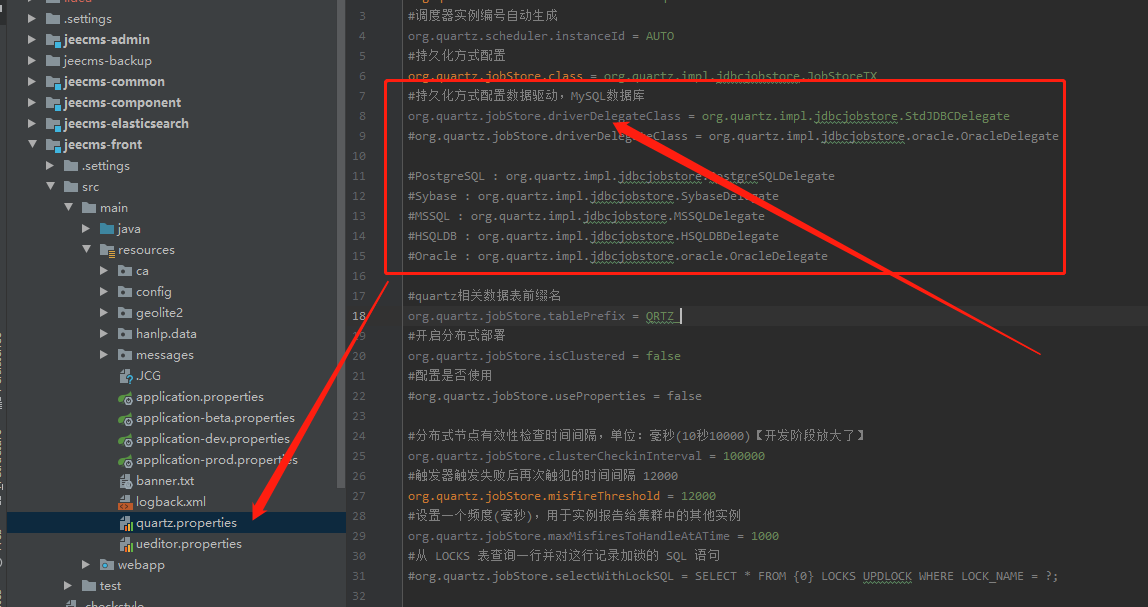Viewport: 1148px width, 607px height.
Task: Click org.quartz.jobStore.isClustered key
Action: [516, 356]
